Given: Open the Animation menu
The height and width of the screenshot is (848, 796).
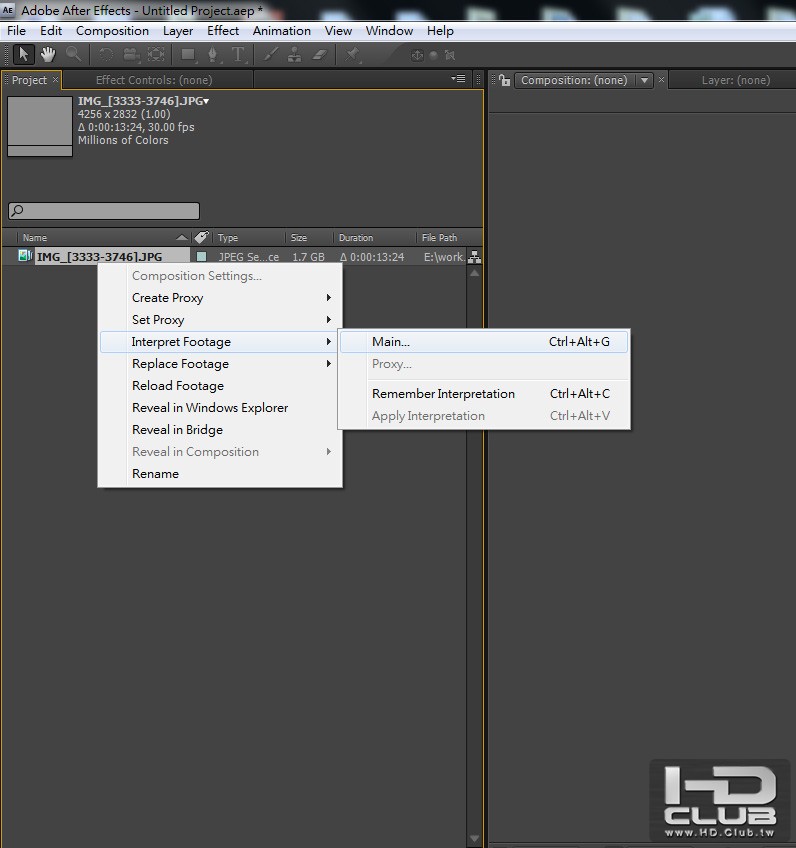Looking at the screenshot, I should [x=282, y=31].
